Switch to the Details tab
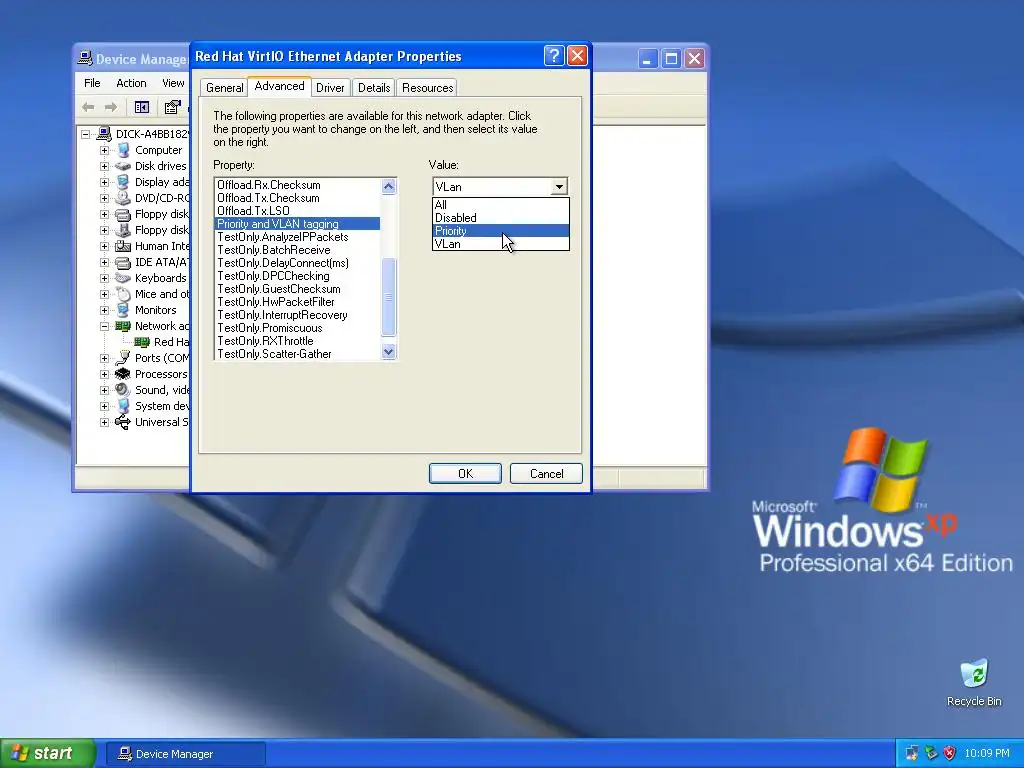 [x=374, y=88]
